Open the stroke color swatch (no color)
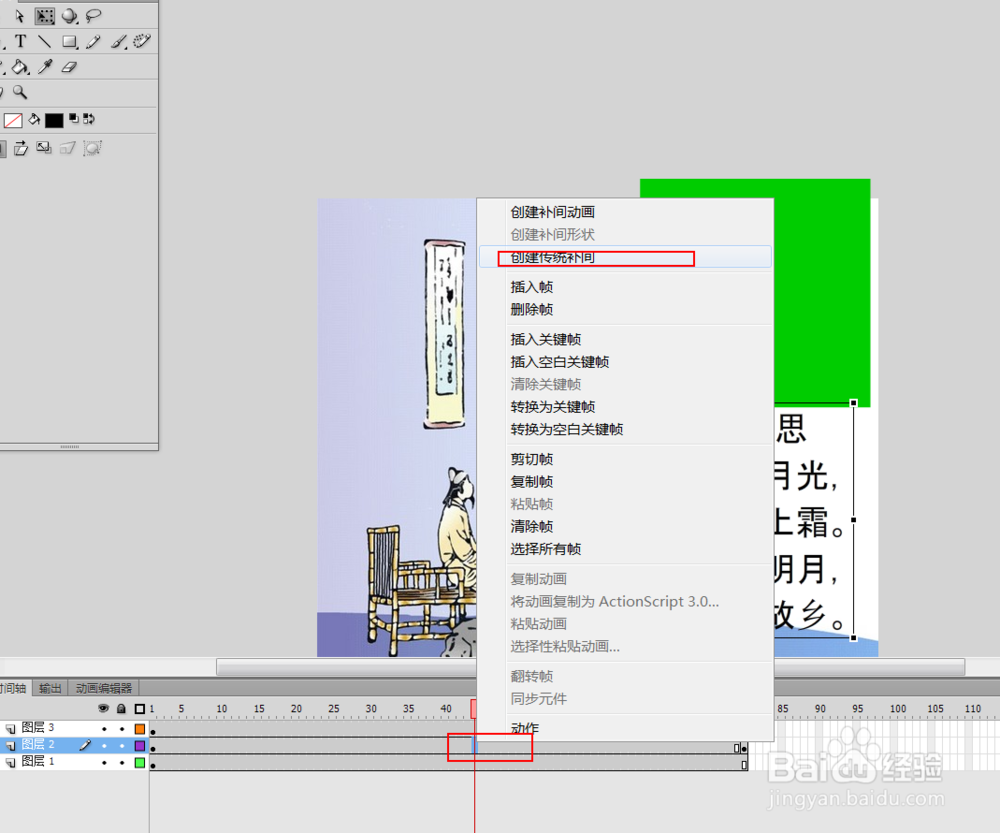 [x=13, y=120]
